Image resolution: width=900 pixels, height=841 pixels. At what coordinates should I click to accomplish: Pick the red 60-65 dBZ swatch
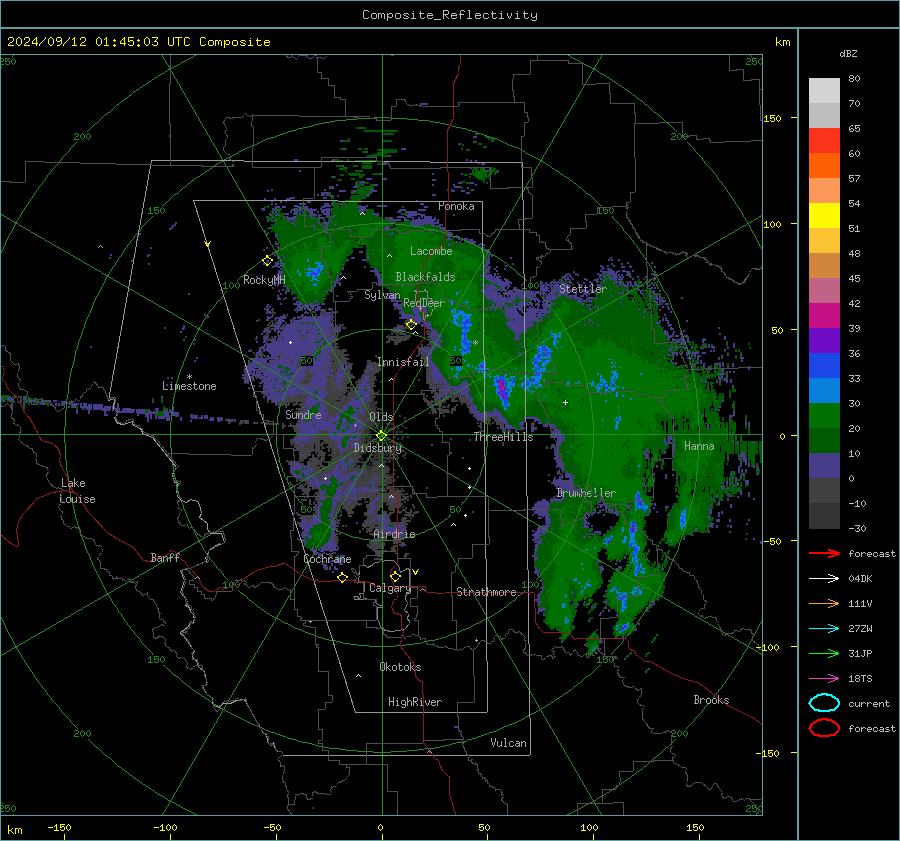[x=824, y=141]
